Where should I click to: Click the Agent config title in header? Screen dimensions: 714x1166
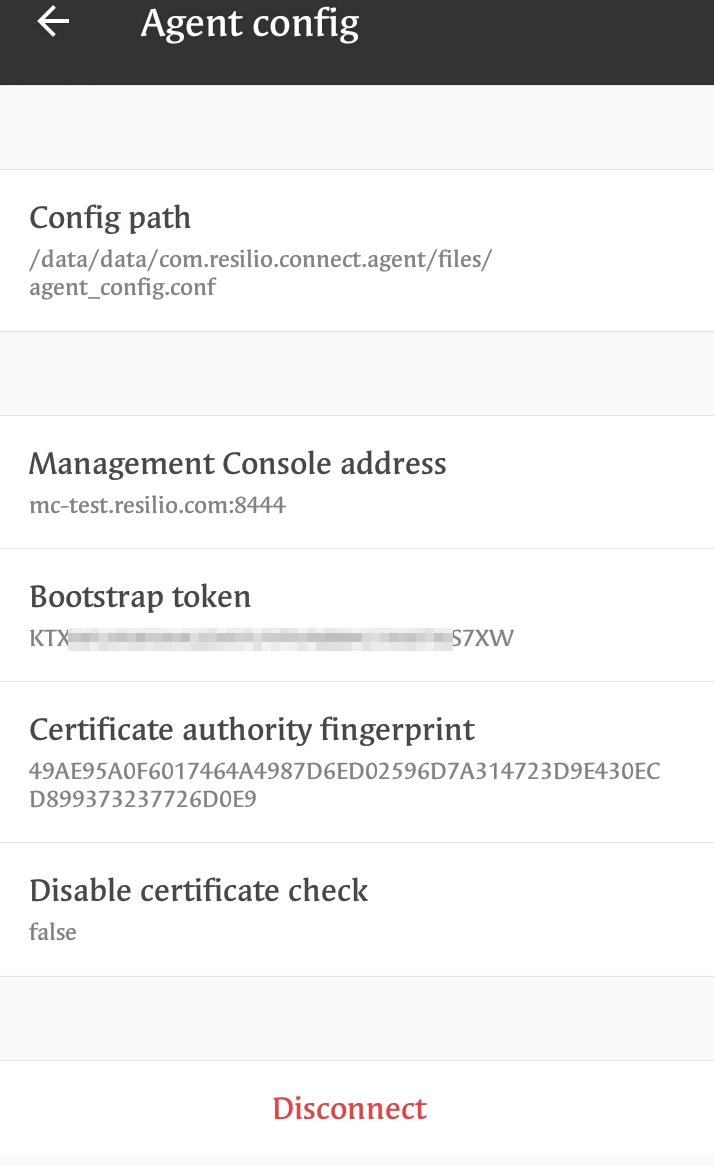pos(250,23)
